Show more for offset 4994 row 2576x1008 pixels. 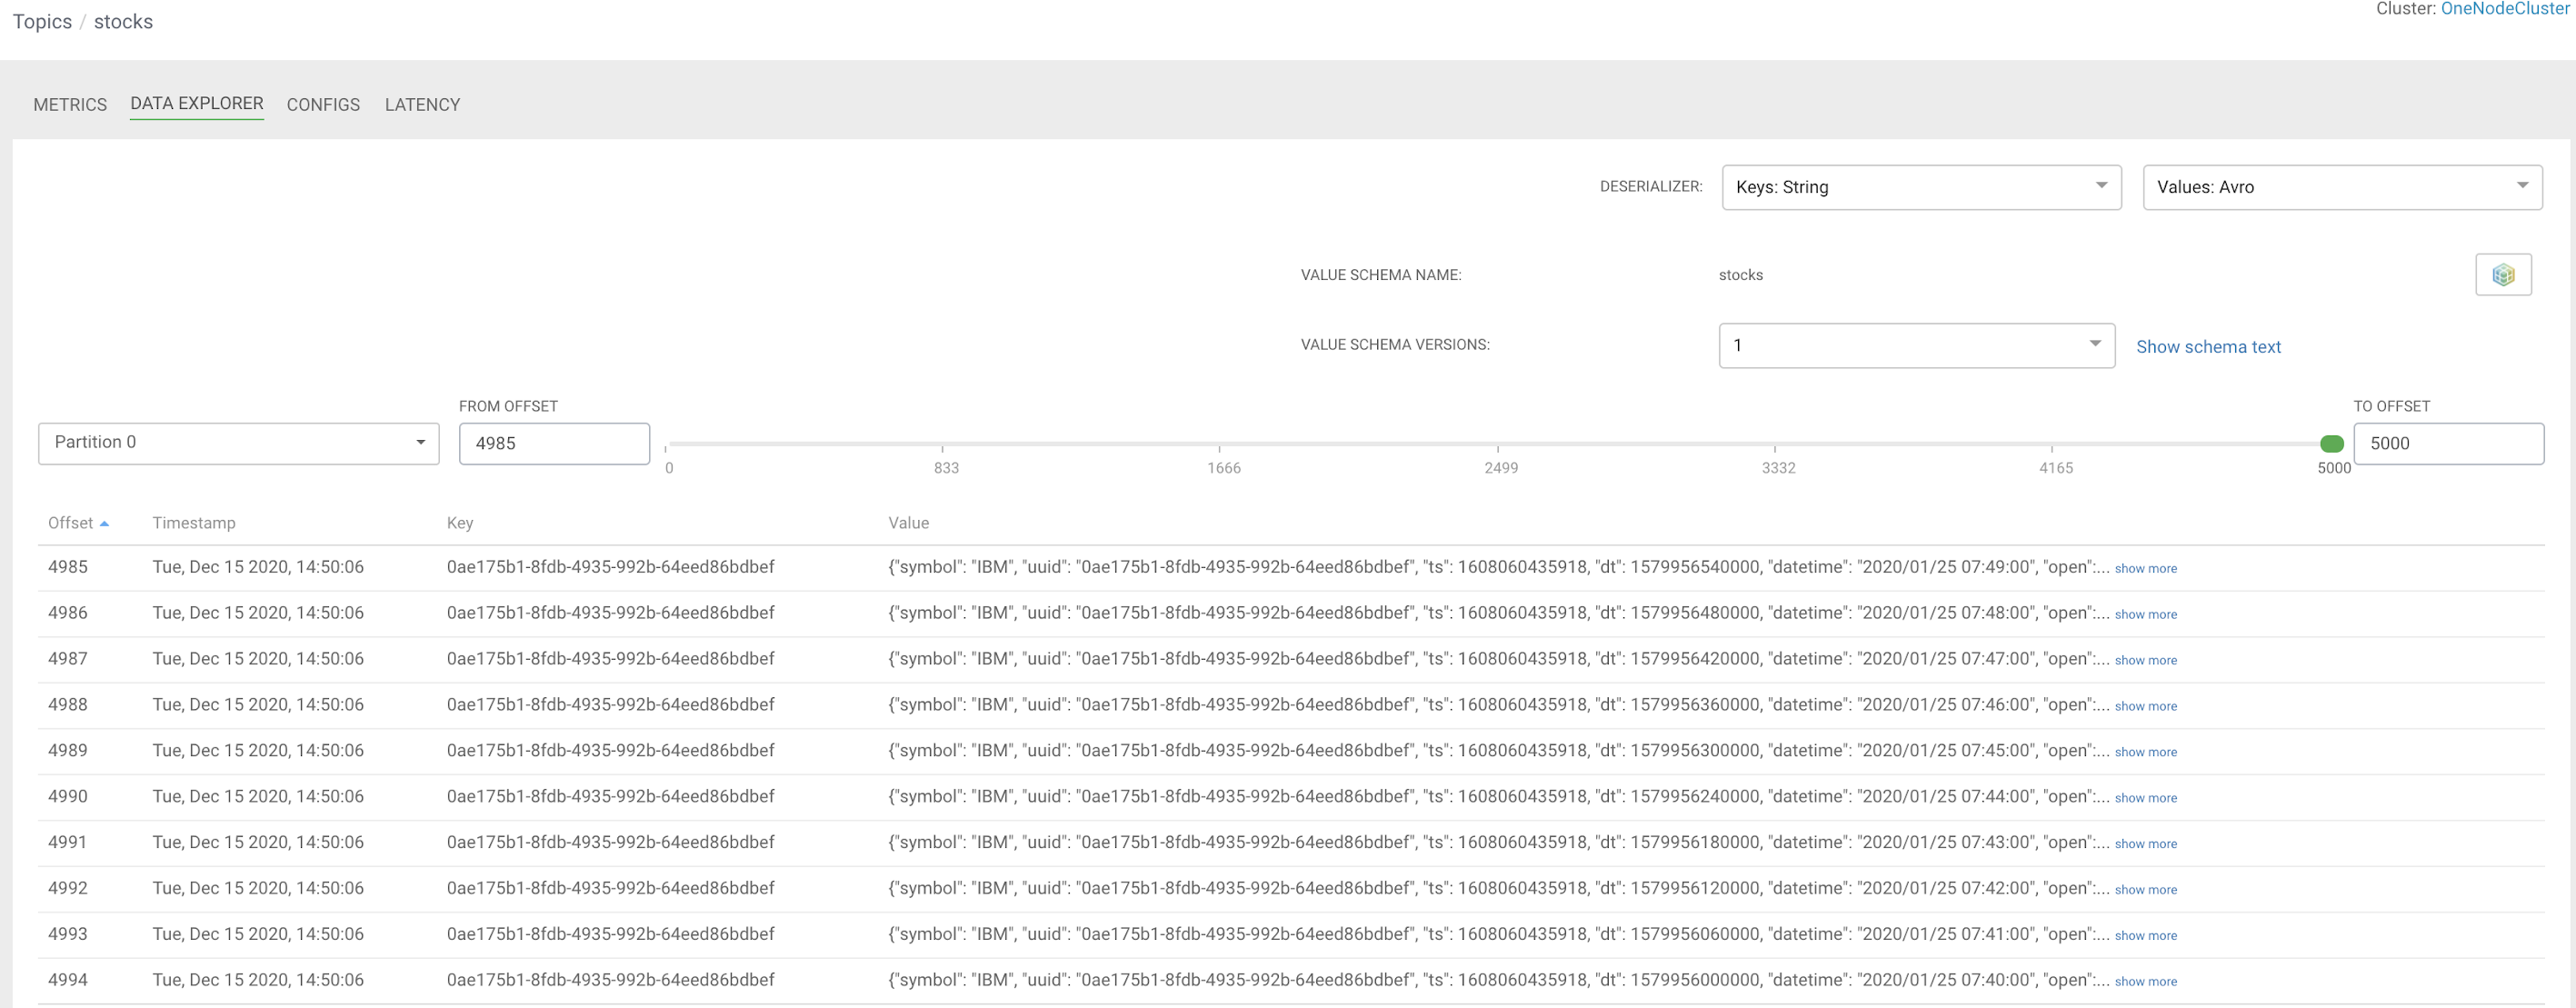[2145, 982]
